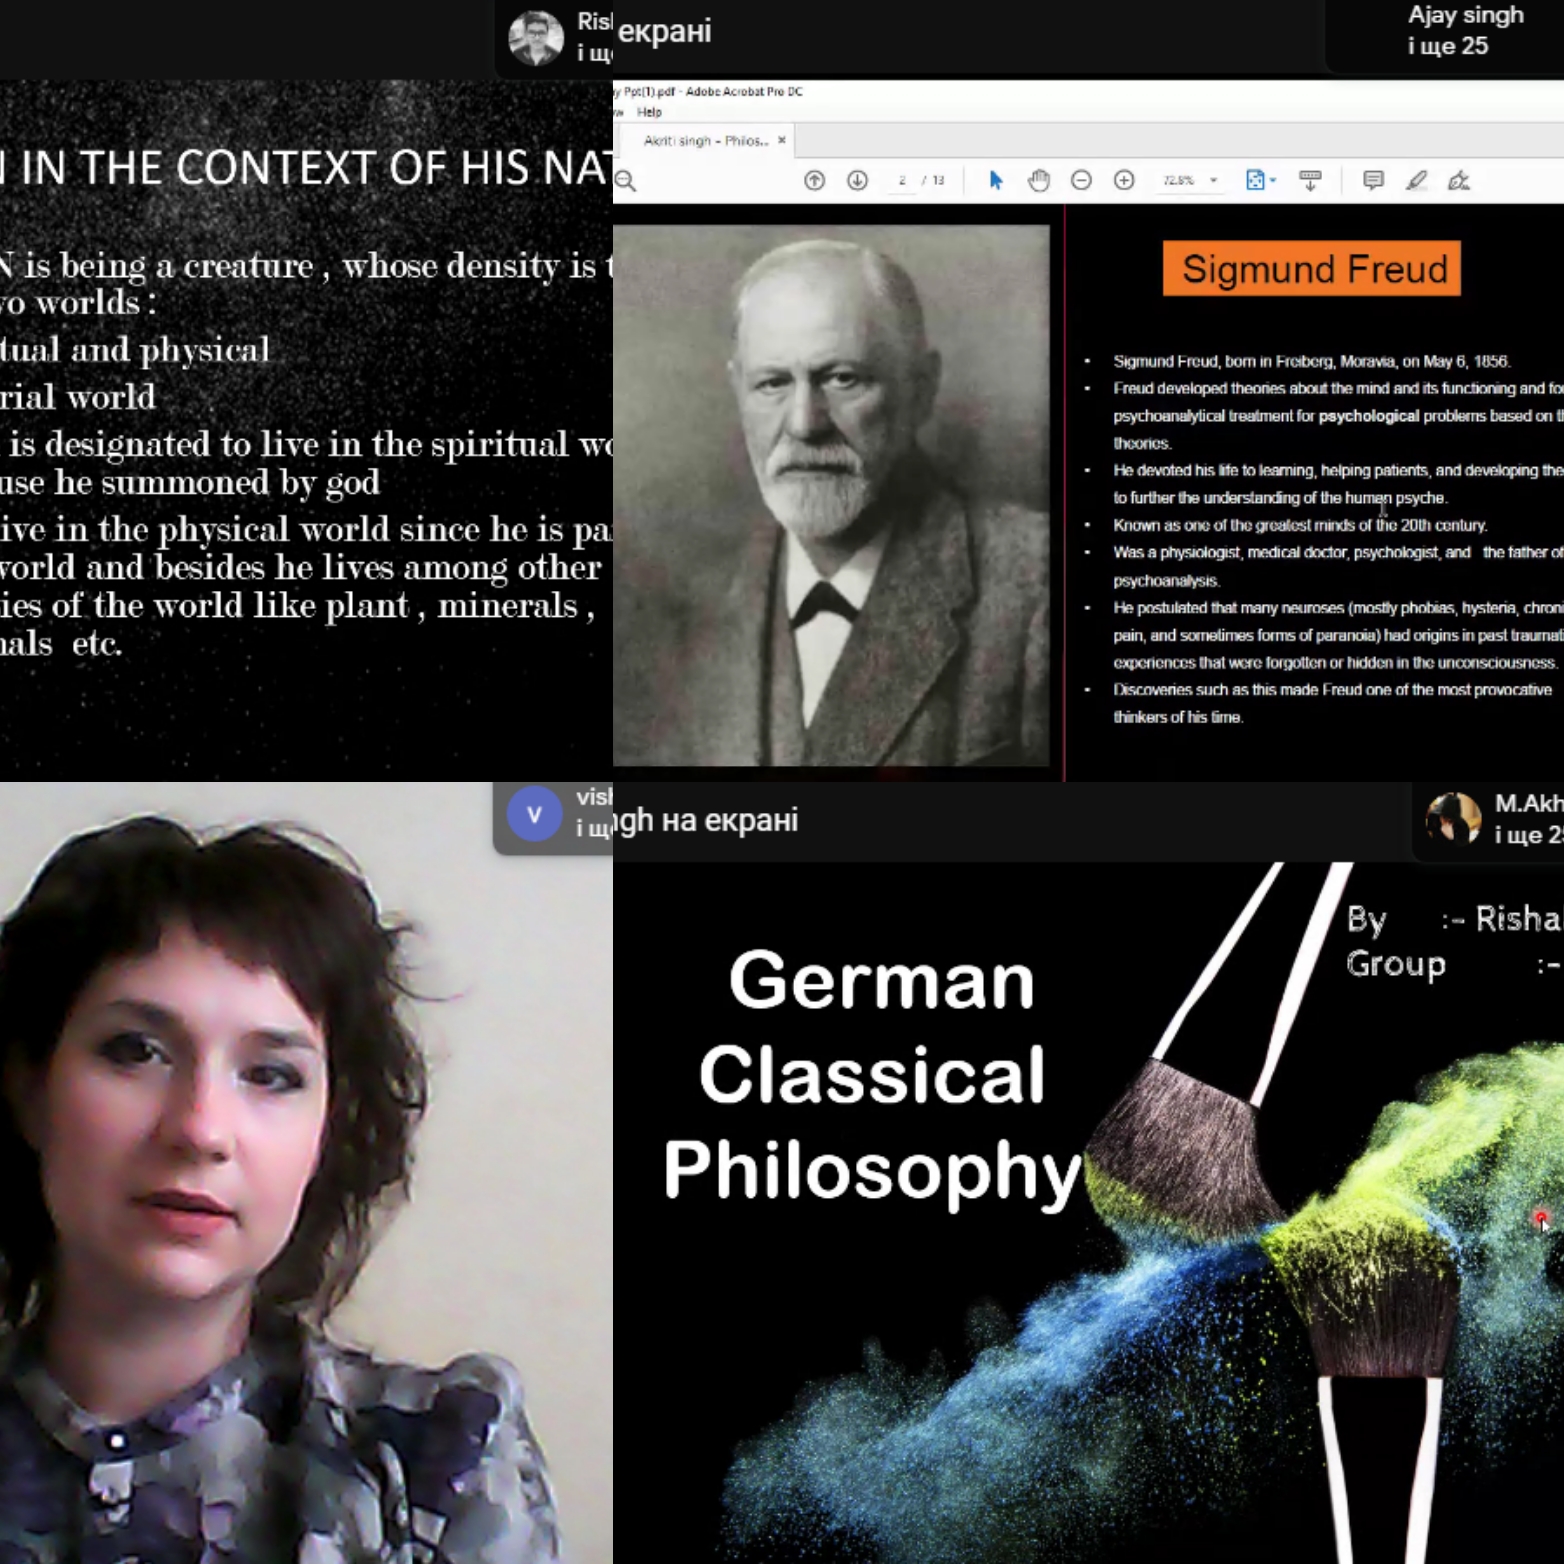
Task: Go to next page in Acrobat
Action: pos(857,180)
